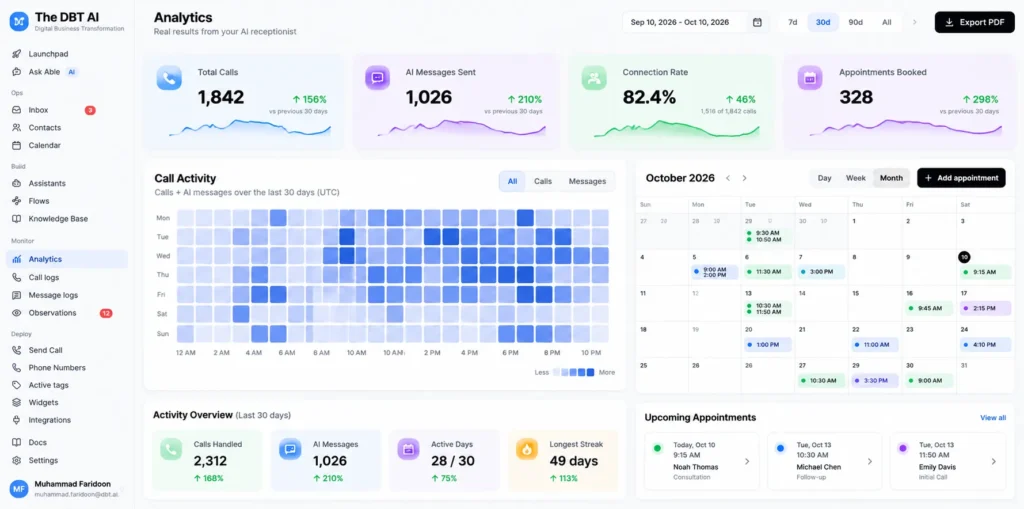Select the 90d time range

(856, 22)
